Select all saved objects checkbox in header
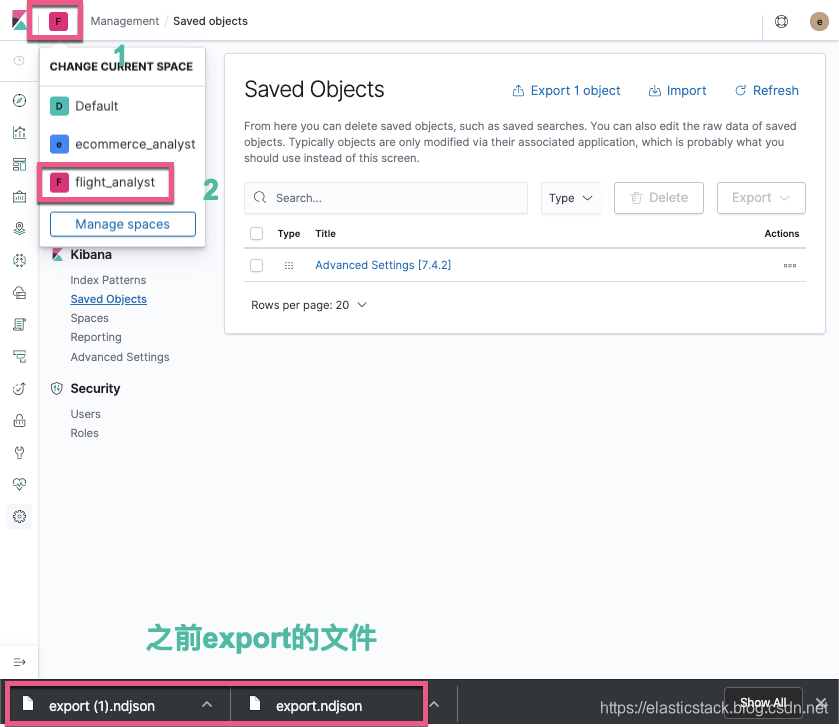Image resolution: width=839 pixels, height=727 pixels. point(256,233)
